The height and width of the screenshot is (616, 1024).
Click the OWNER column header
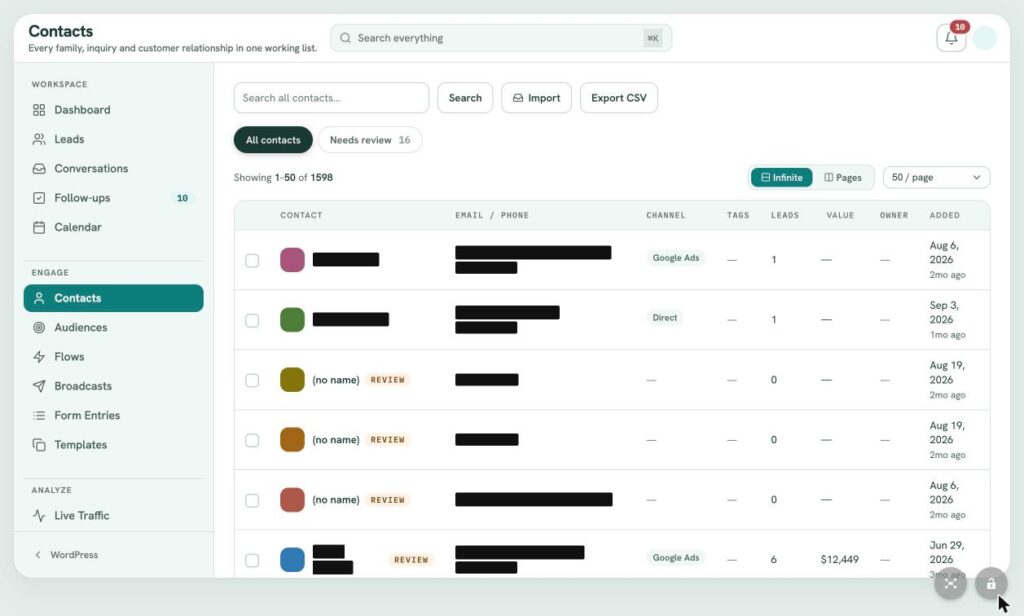pos(894,215)
